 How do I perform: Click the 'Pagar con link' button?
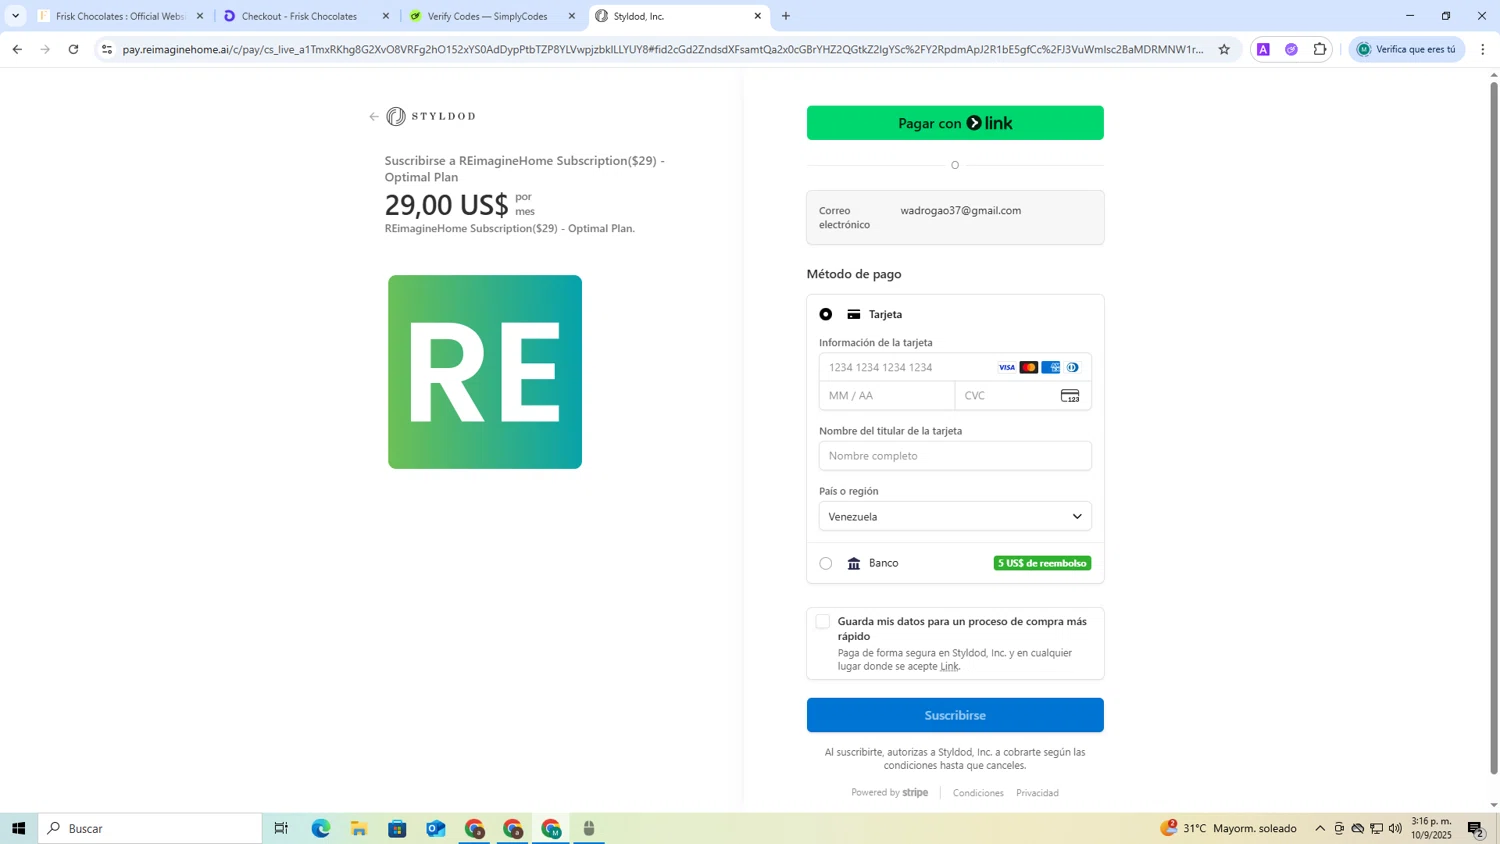(955, 123)
